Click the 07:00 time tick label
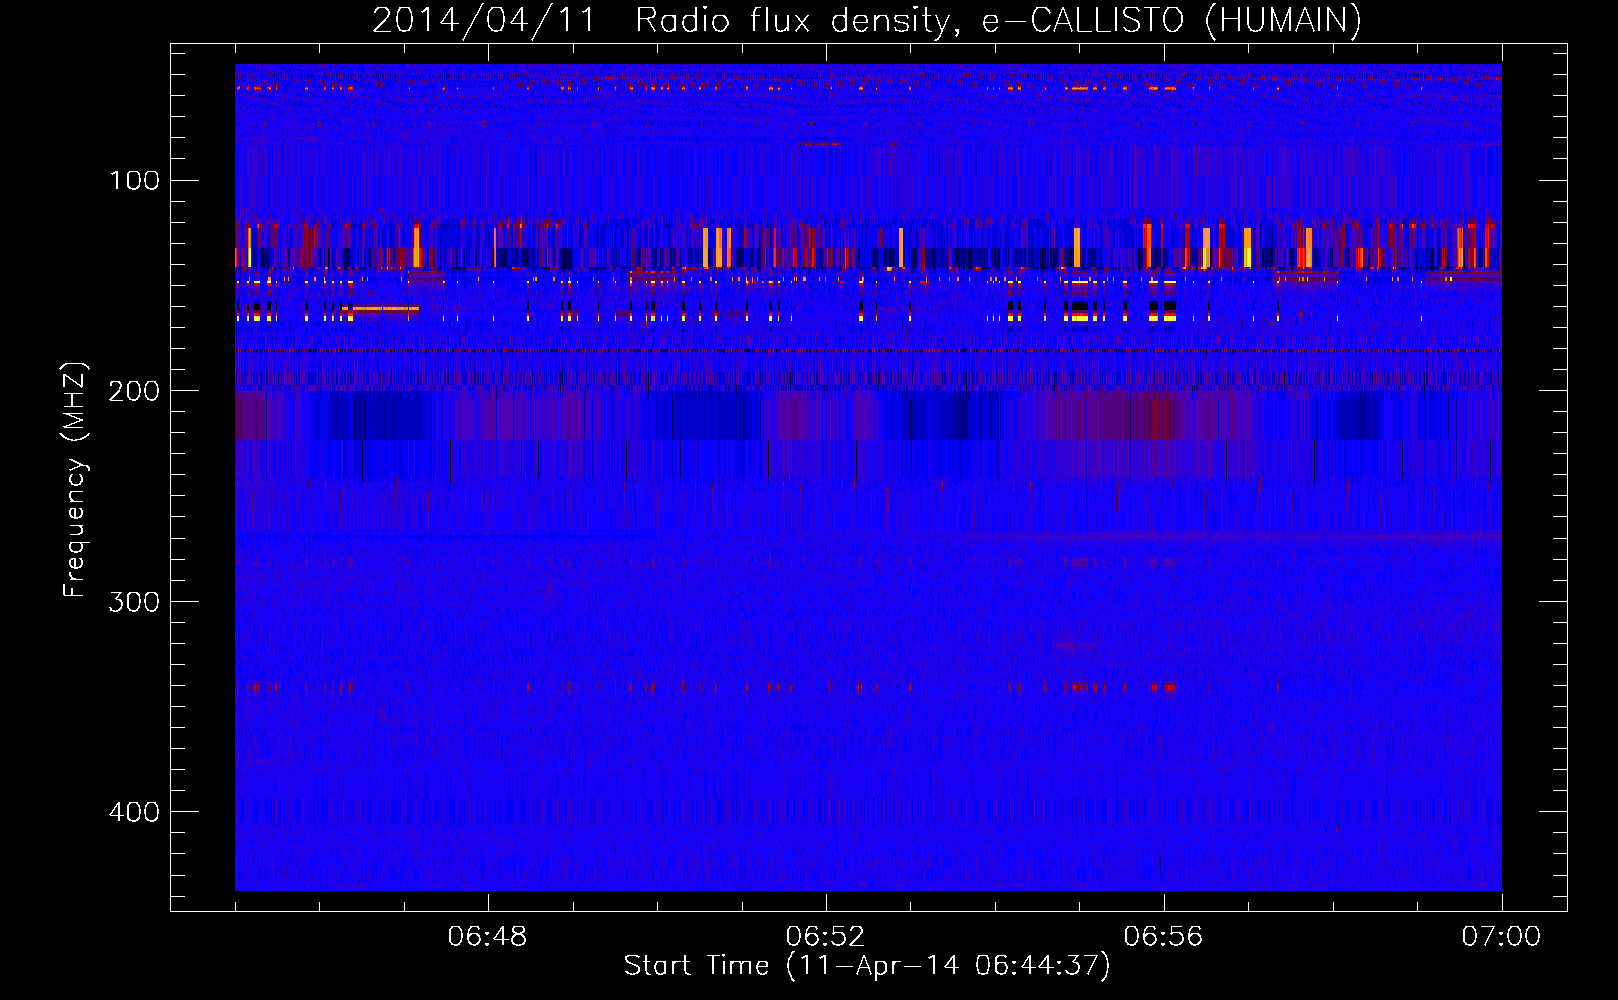 click(1501, 937)
